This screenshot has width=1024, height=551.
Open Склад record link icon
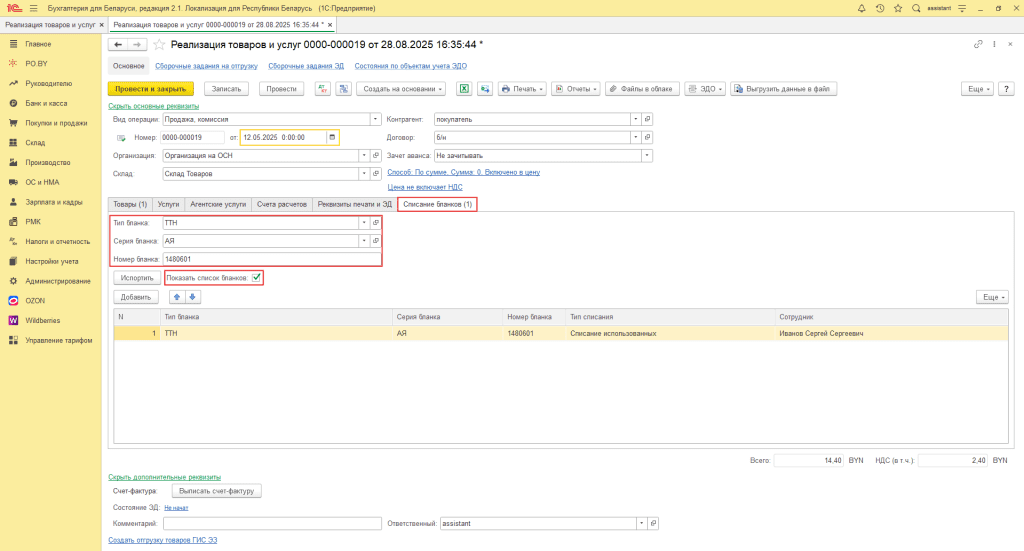tap(376, 174)
